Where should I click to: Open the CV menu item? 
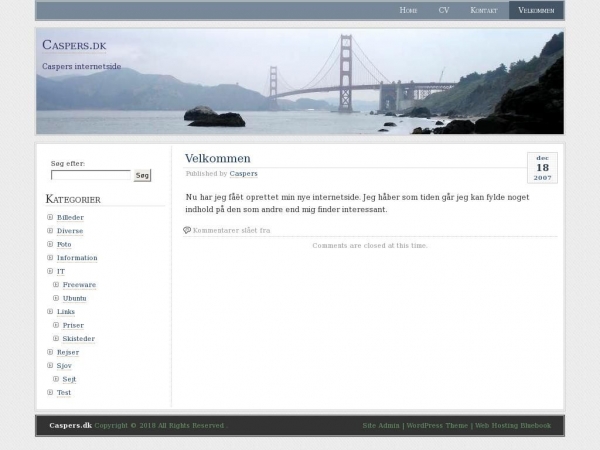(443, 10)
